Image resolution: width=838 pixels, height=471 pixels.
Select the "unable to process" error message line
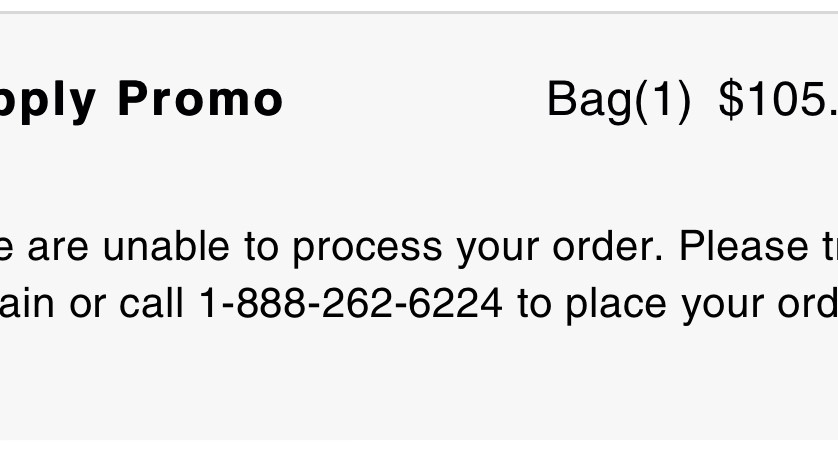[x=419, y=246]
